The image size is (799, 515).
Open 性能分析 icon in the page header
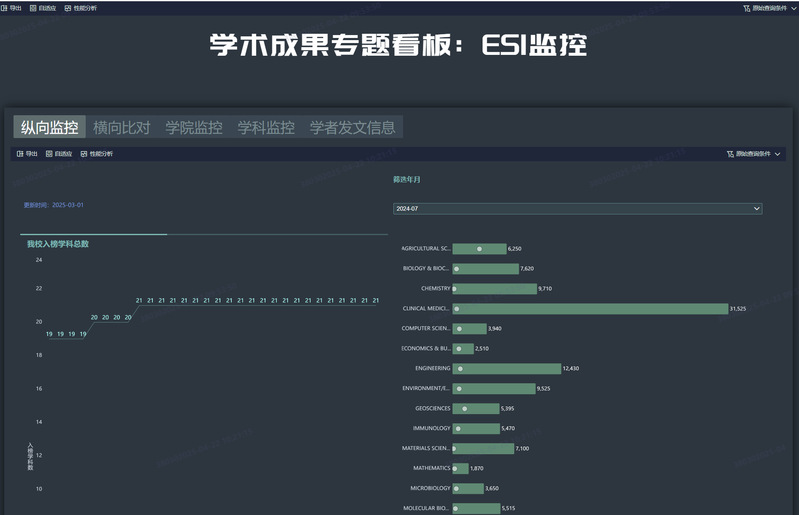(68, 8)
